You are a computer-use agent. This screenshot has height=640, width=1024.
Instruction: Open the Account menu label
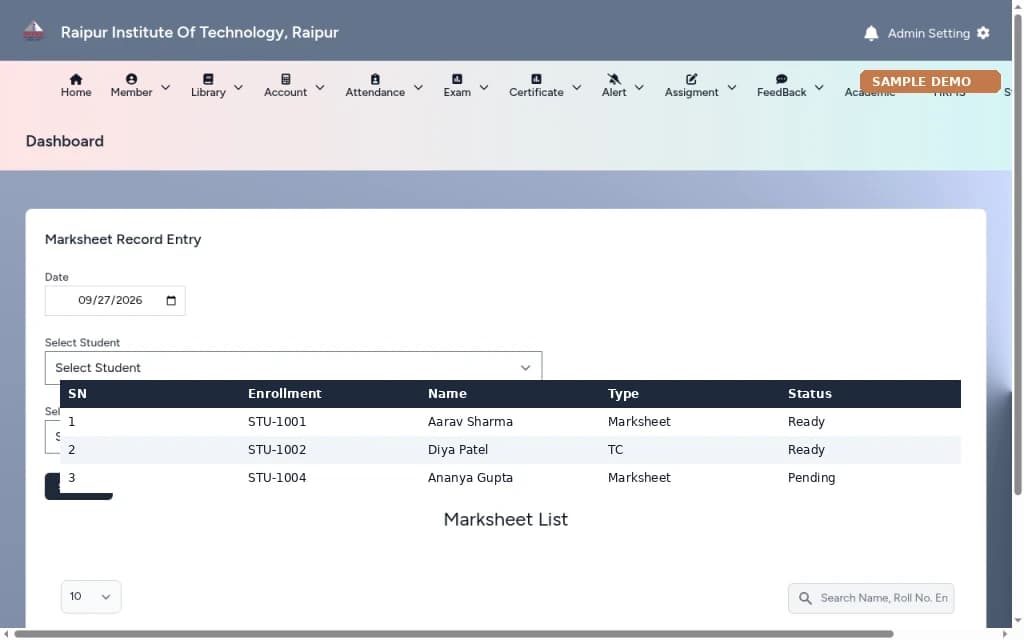click(285, 92)
